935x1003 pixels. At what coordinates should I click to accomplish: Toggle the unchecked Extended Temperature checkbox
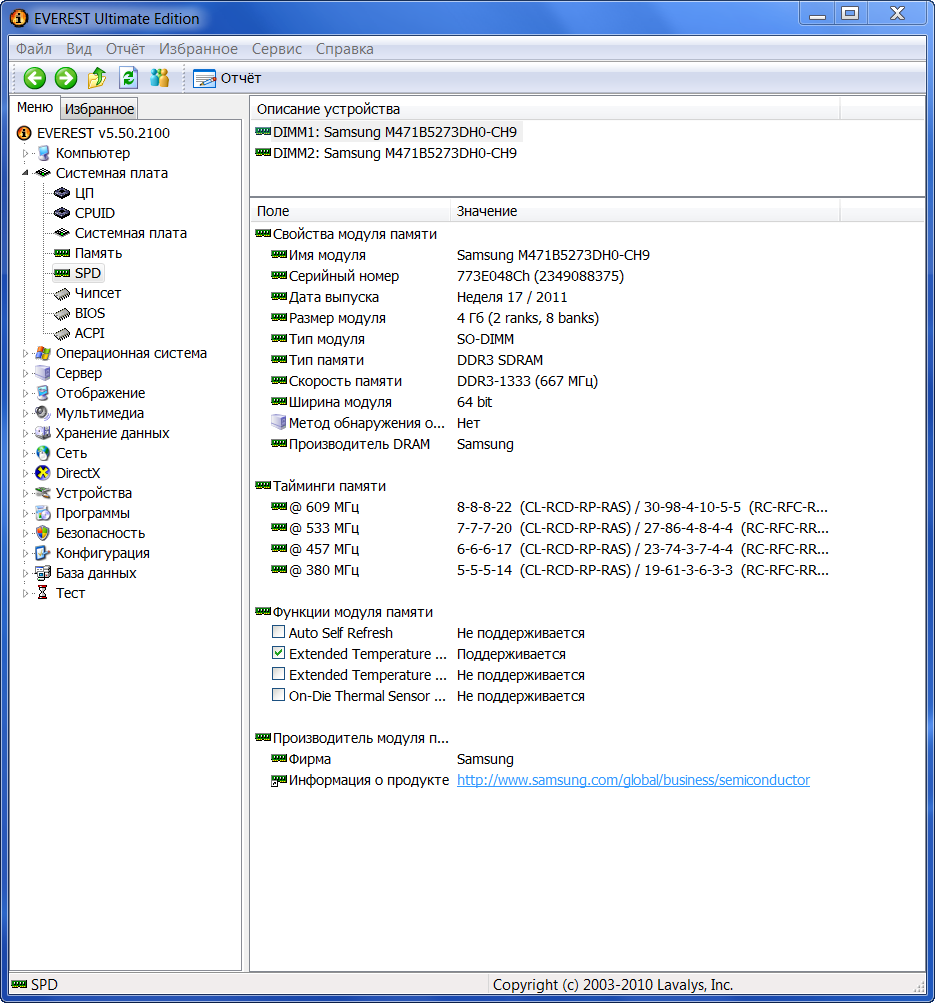pyautogui.click(x=278, y=674)
